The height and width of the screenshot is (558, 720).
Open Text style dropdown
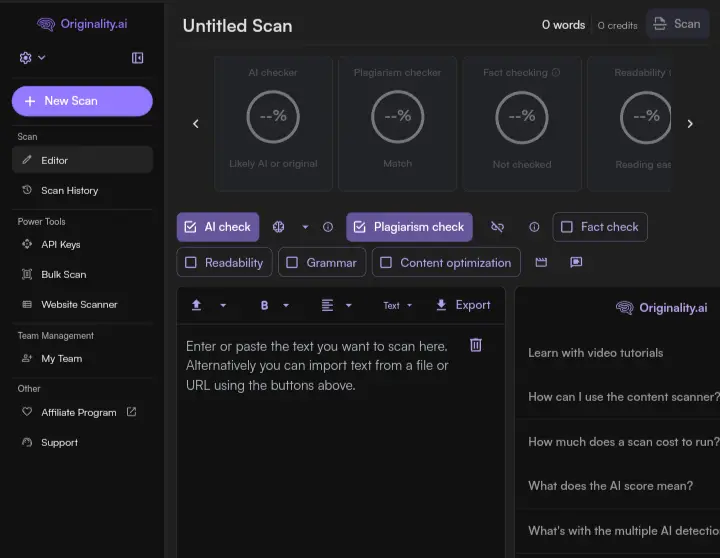(398, 305)
